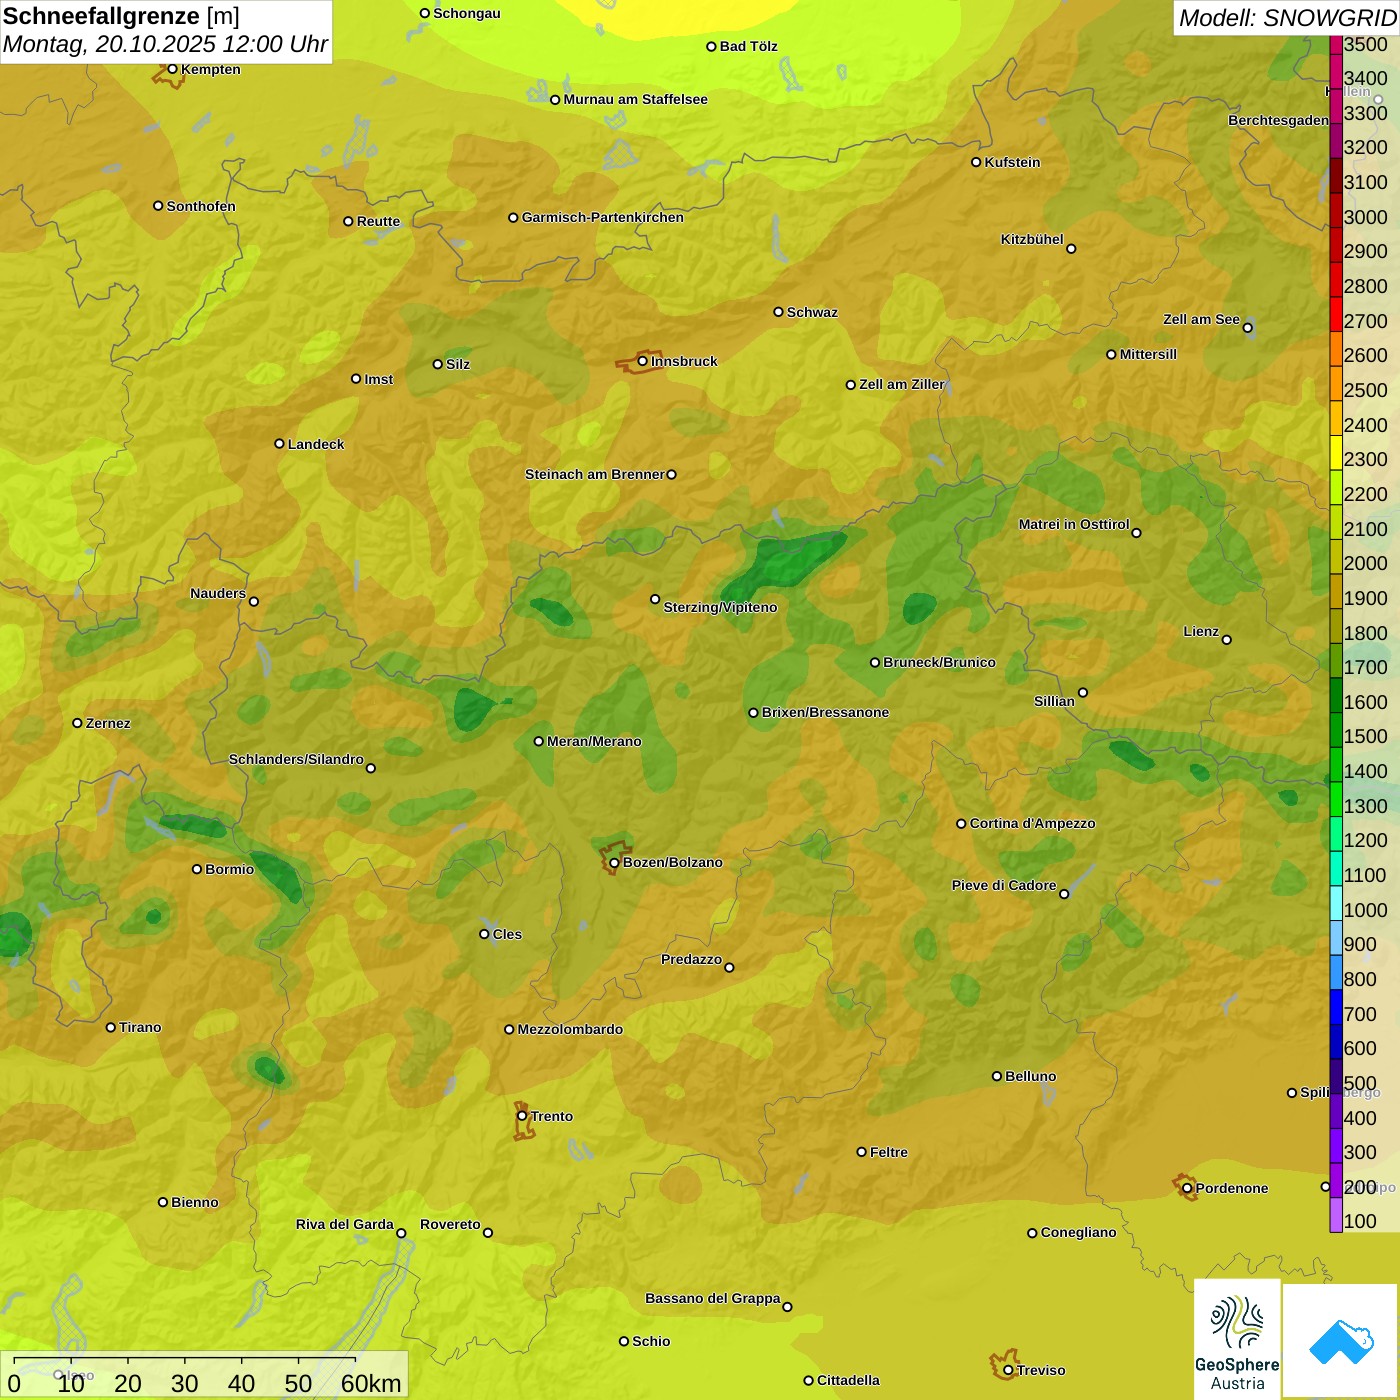The width and height of the screenshot is (1400, 1400).
Task: Select the Kempten city marker dot
Action: tap(172, 69)
